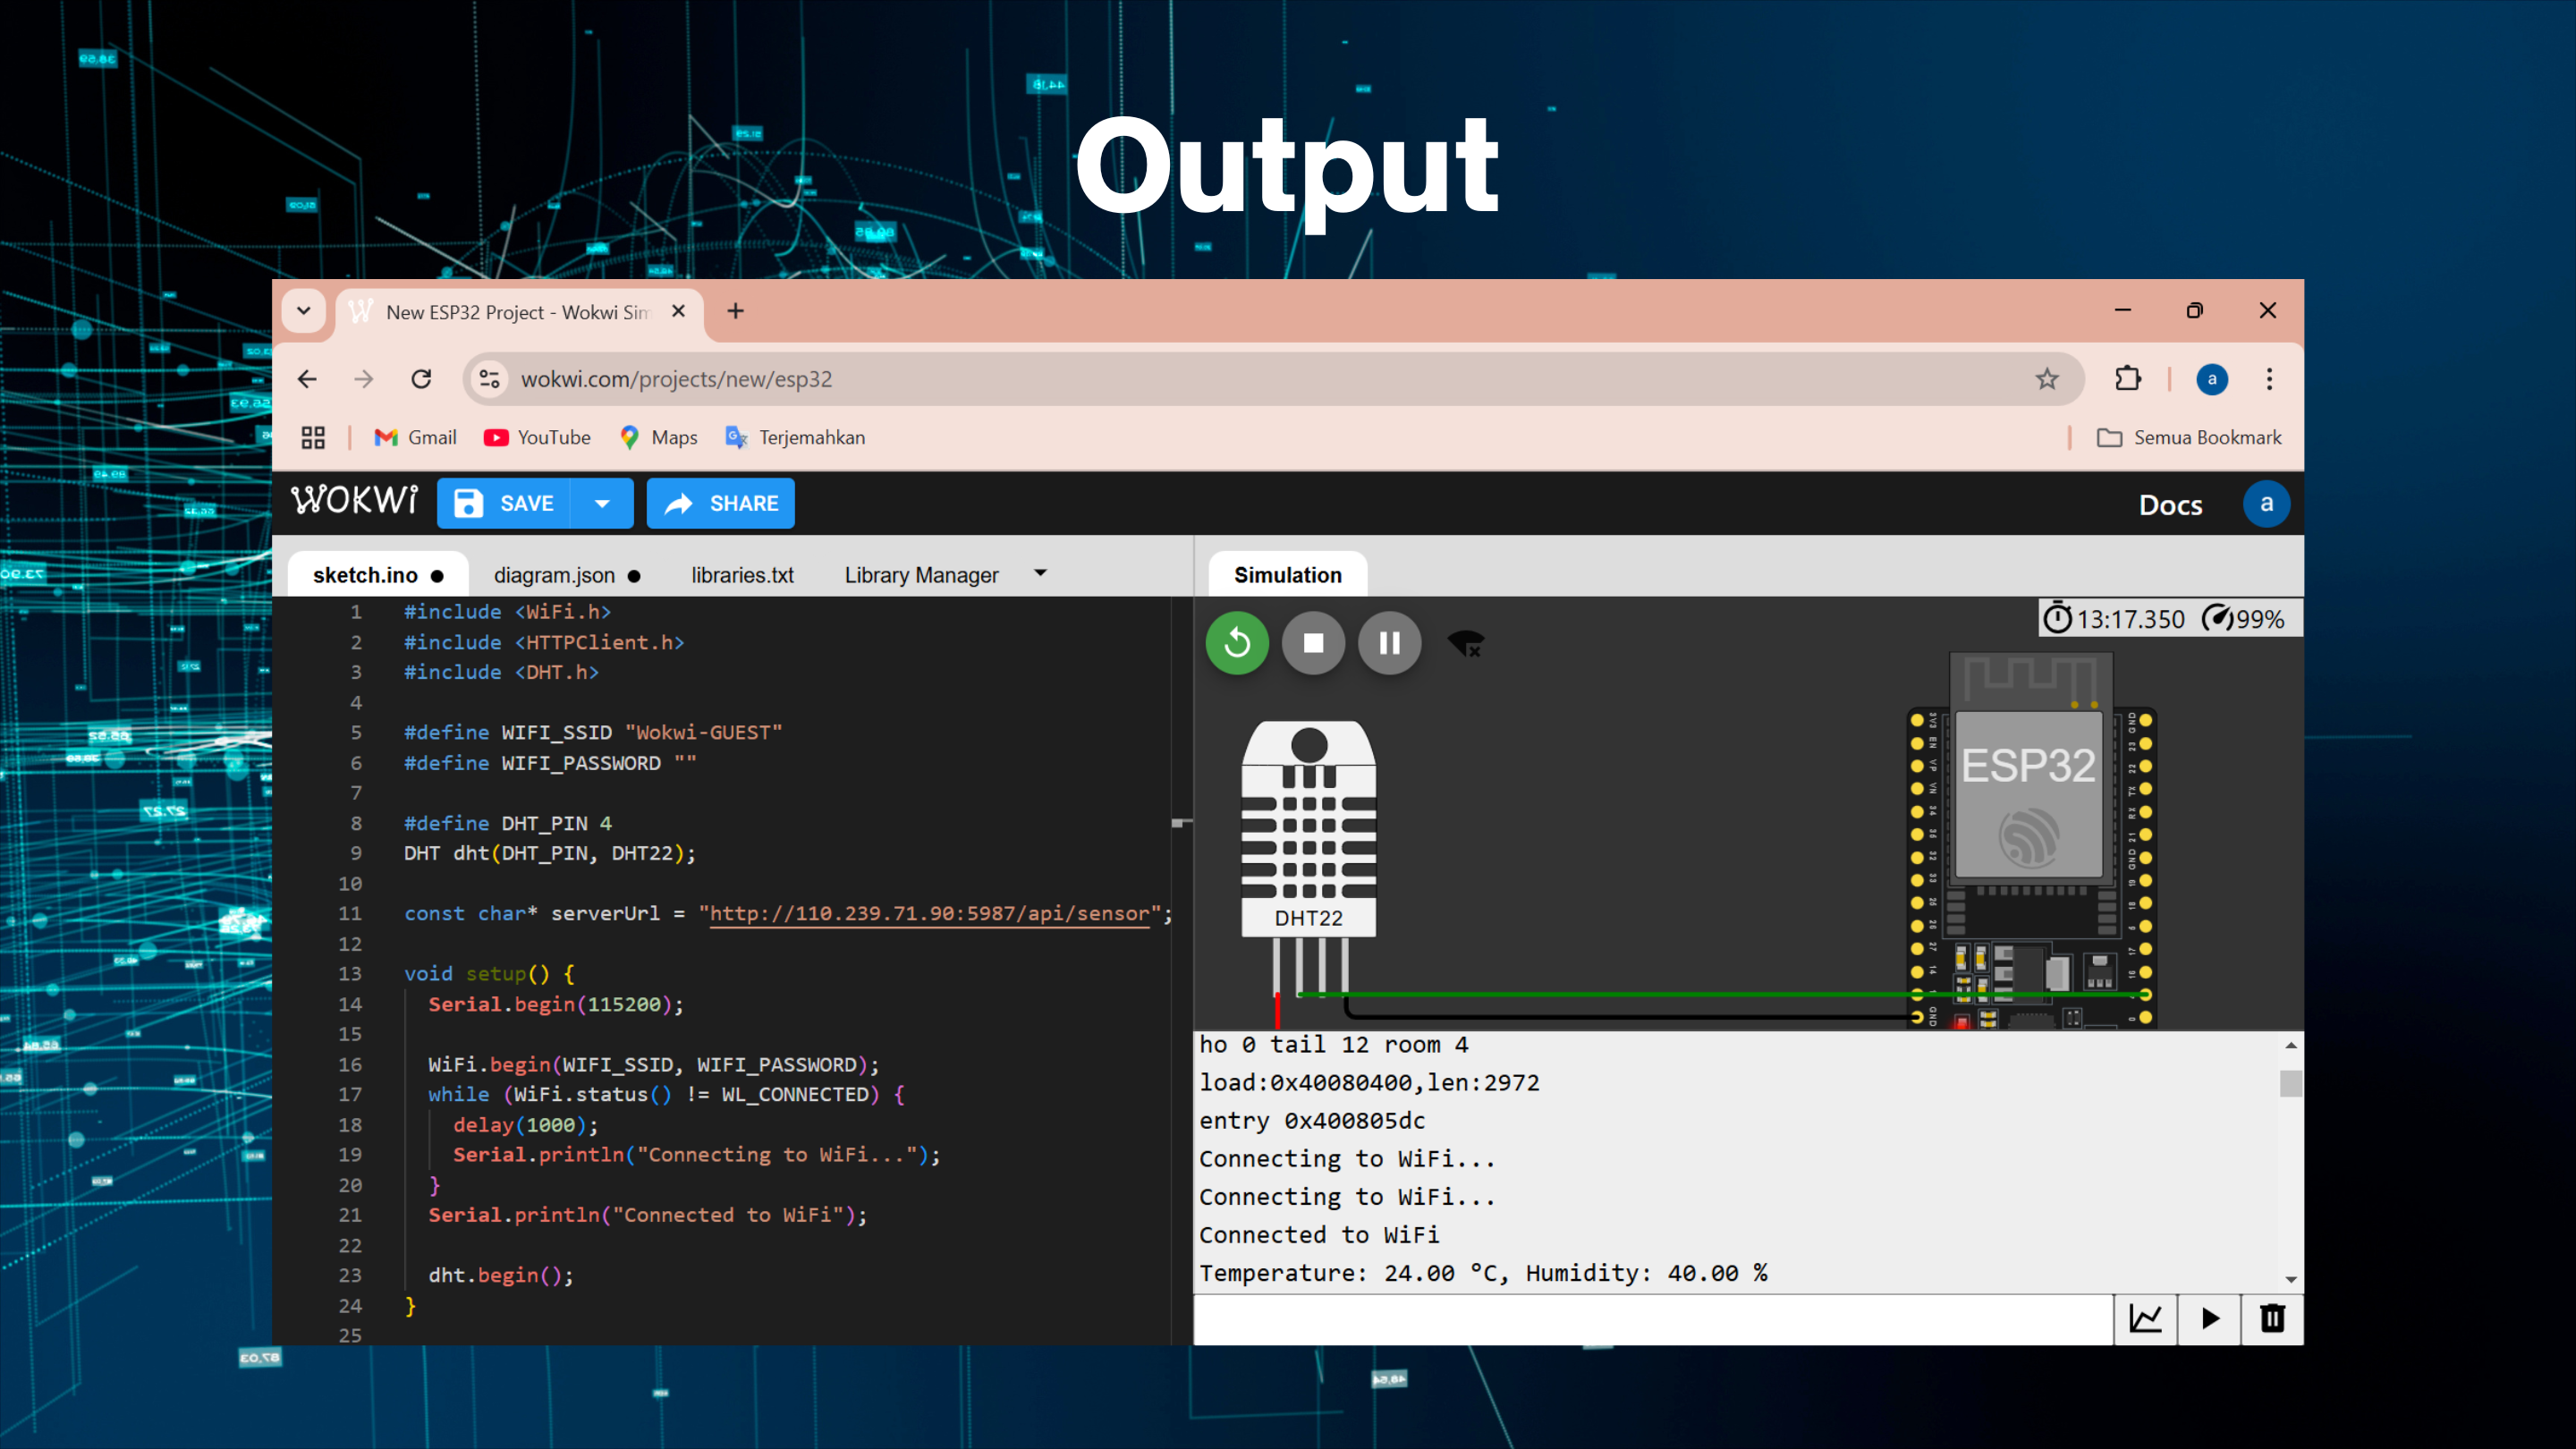Screen dimensions: 2576x1449
Task: Open the serial plotter chart icon
Action: [2145, 1319]
